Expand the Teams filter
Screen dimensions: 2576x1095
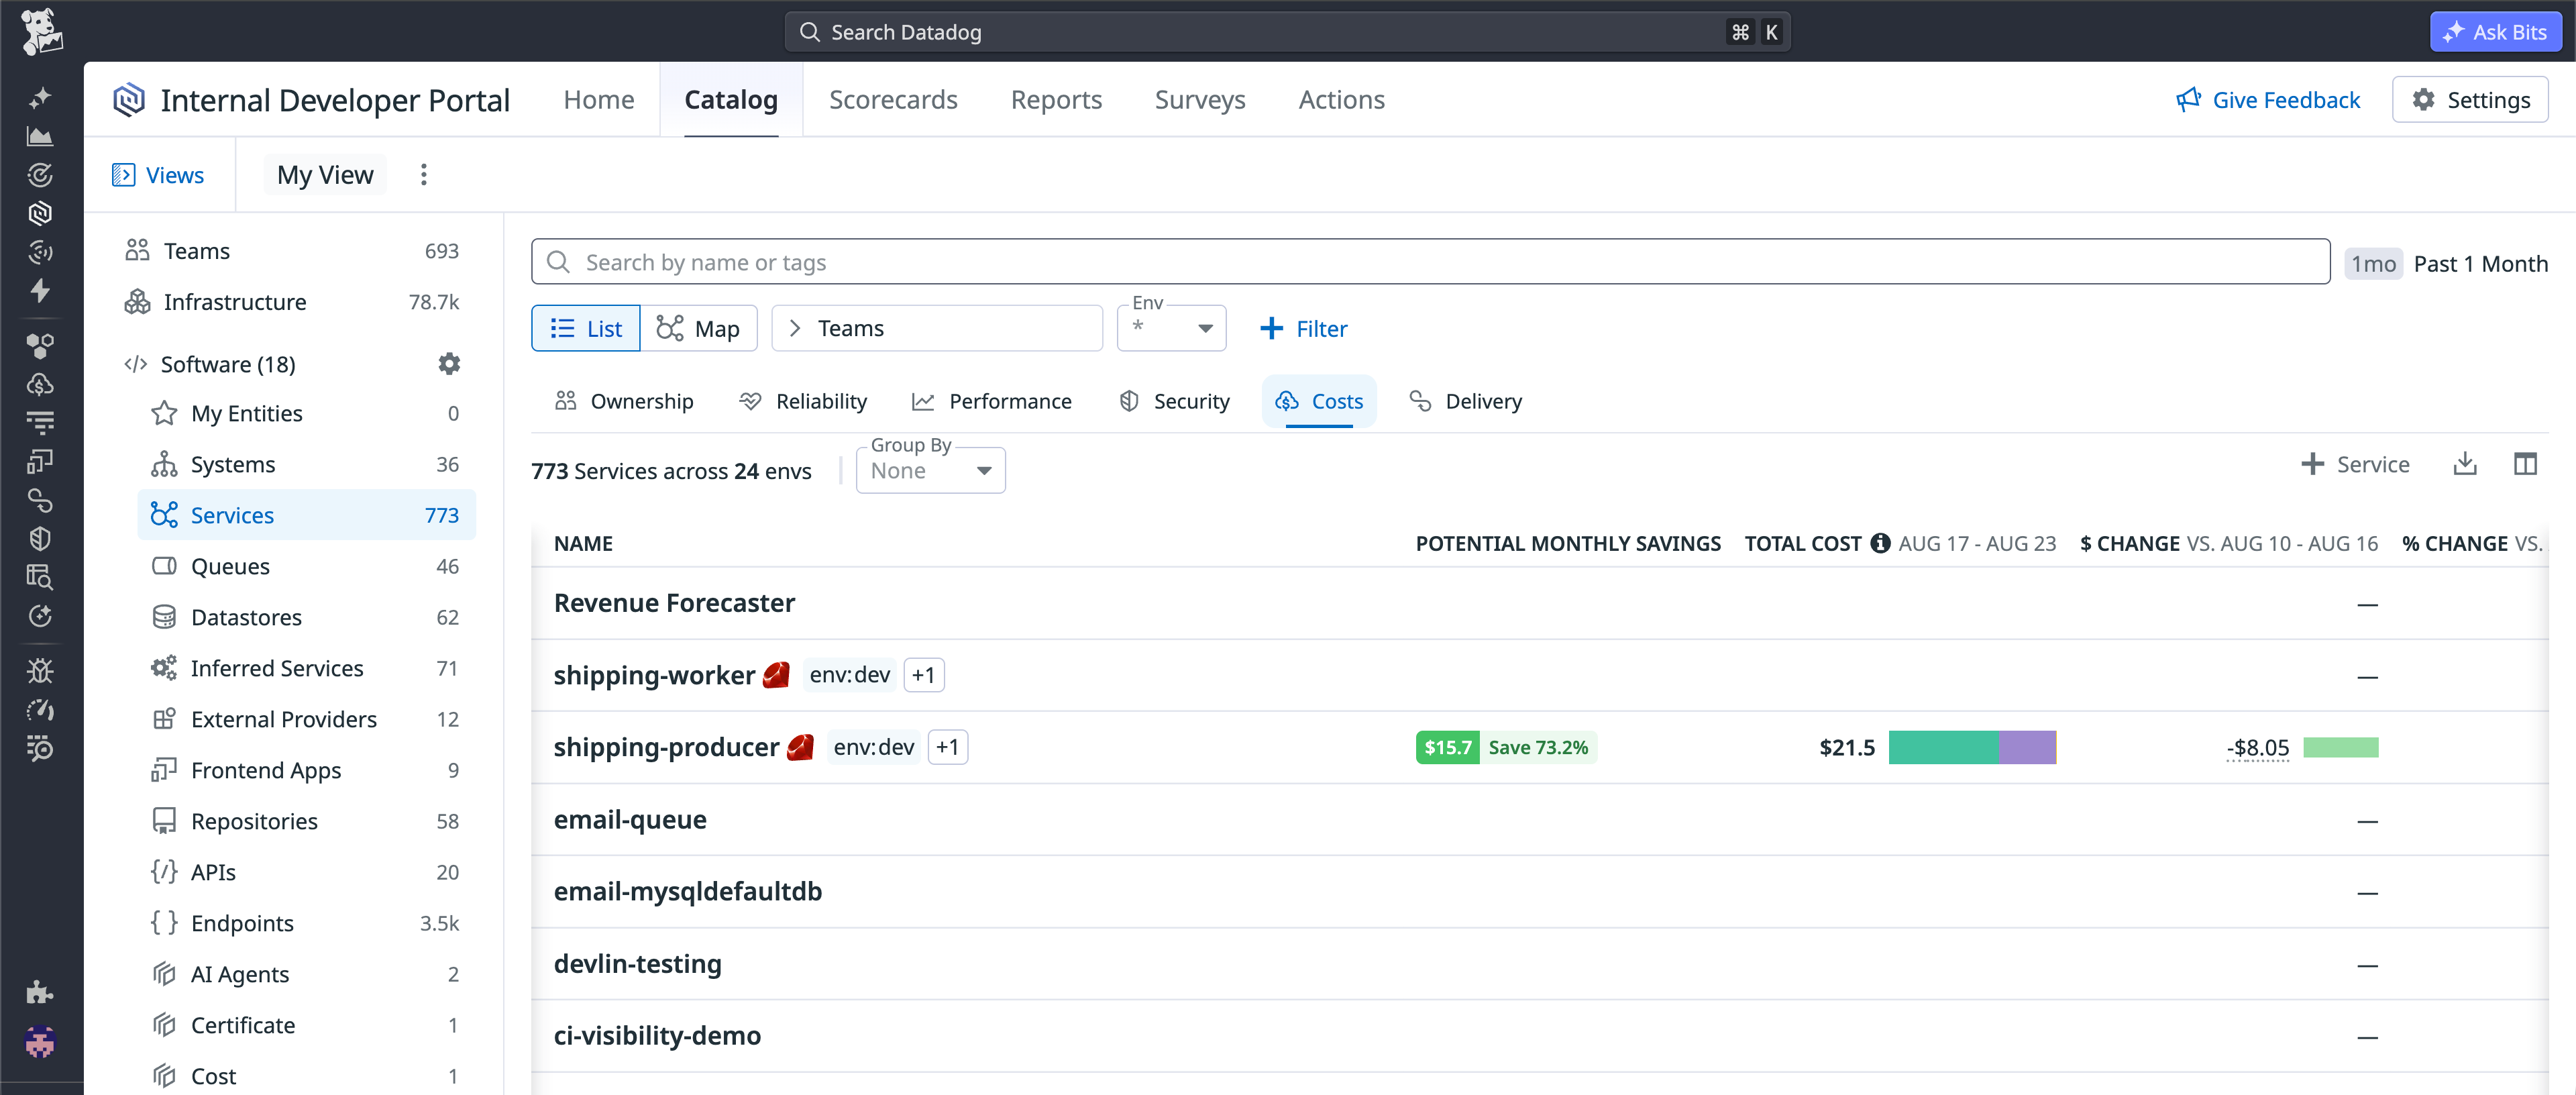[x=937, y=328]
